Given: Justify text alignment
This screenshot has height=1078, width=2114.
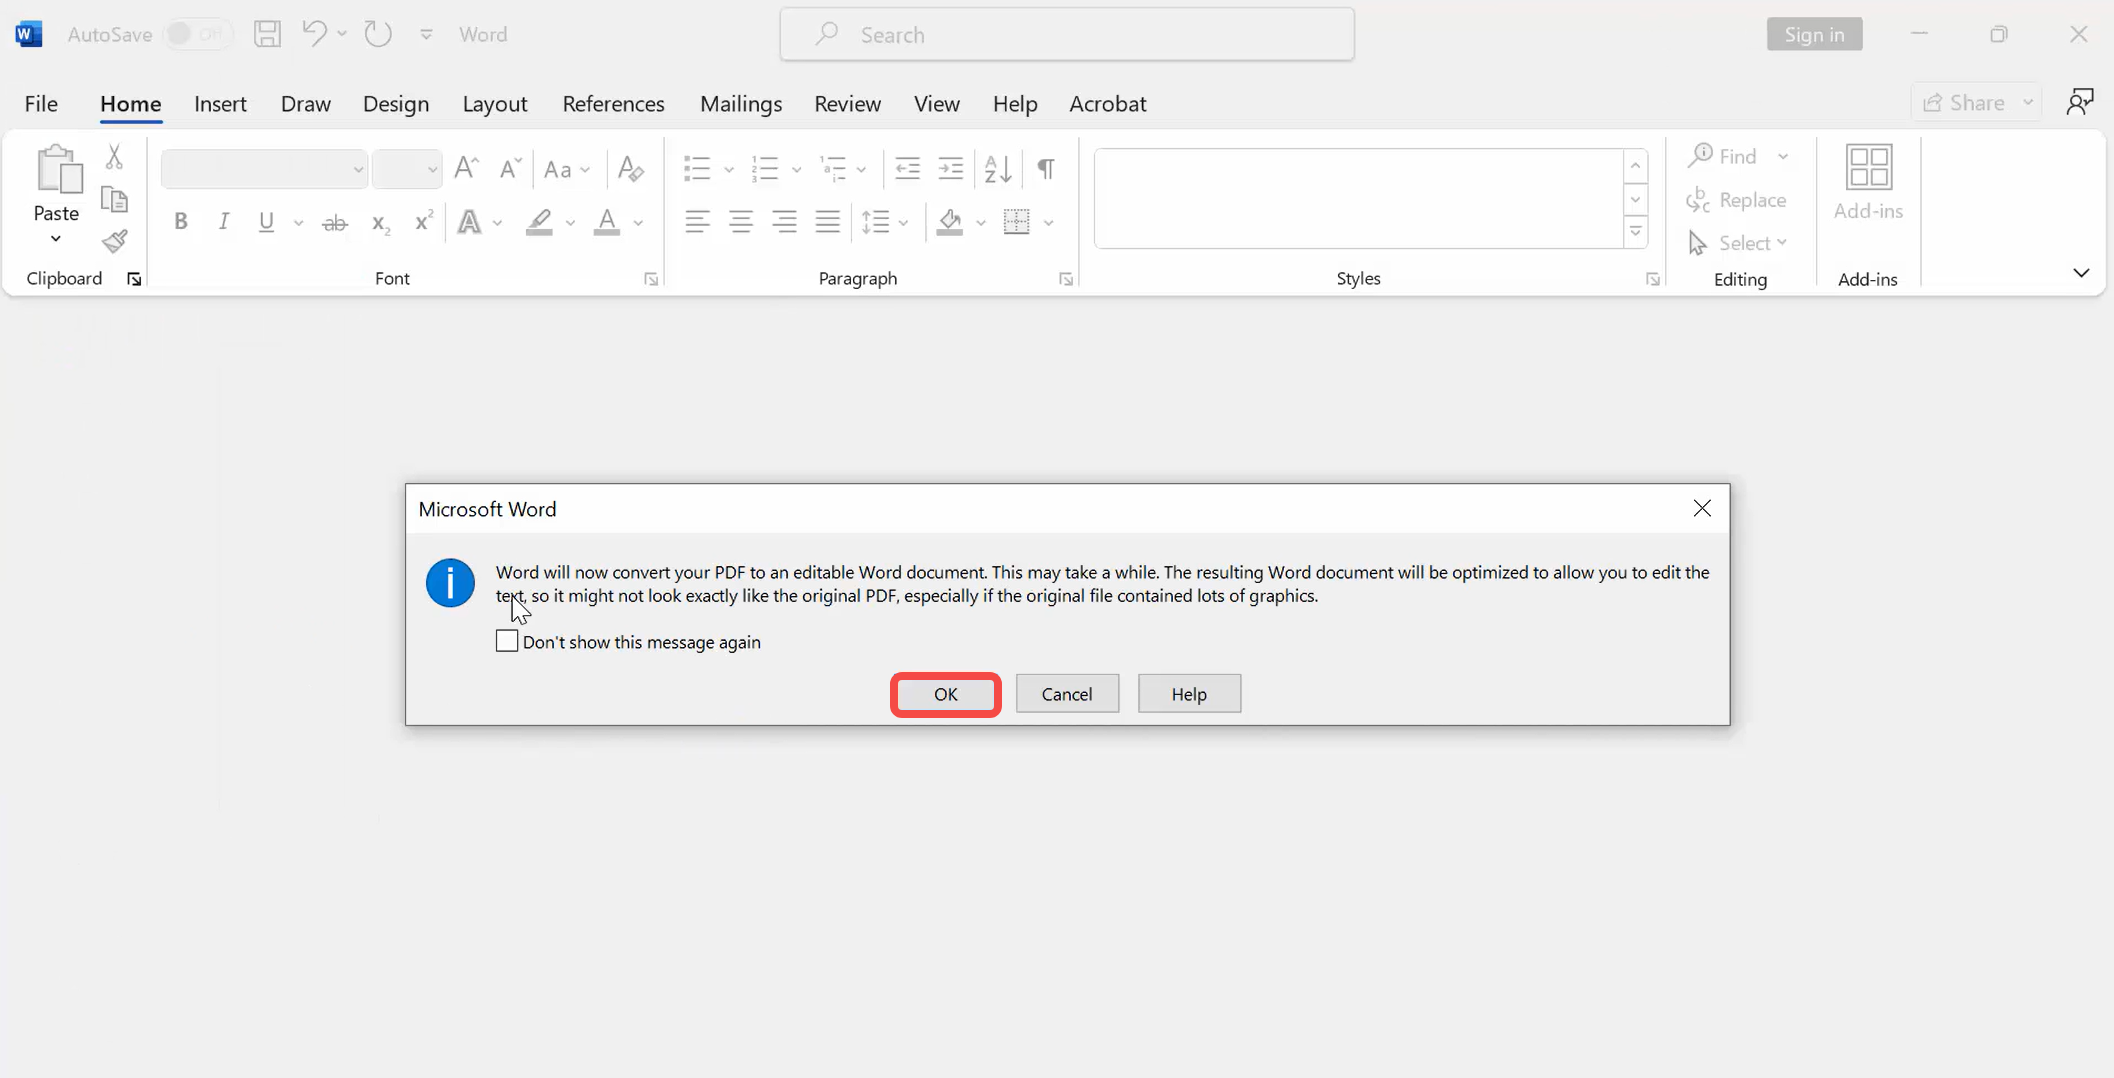Looking at the screenshot, I should 827,222.
